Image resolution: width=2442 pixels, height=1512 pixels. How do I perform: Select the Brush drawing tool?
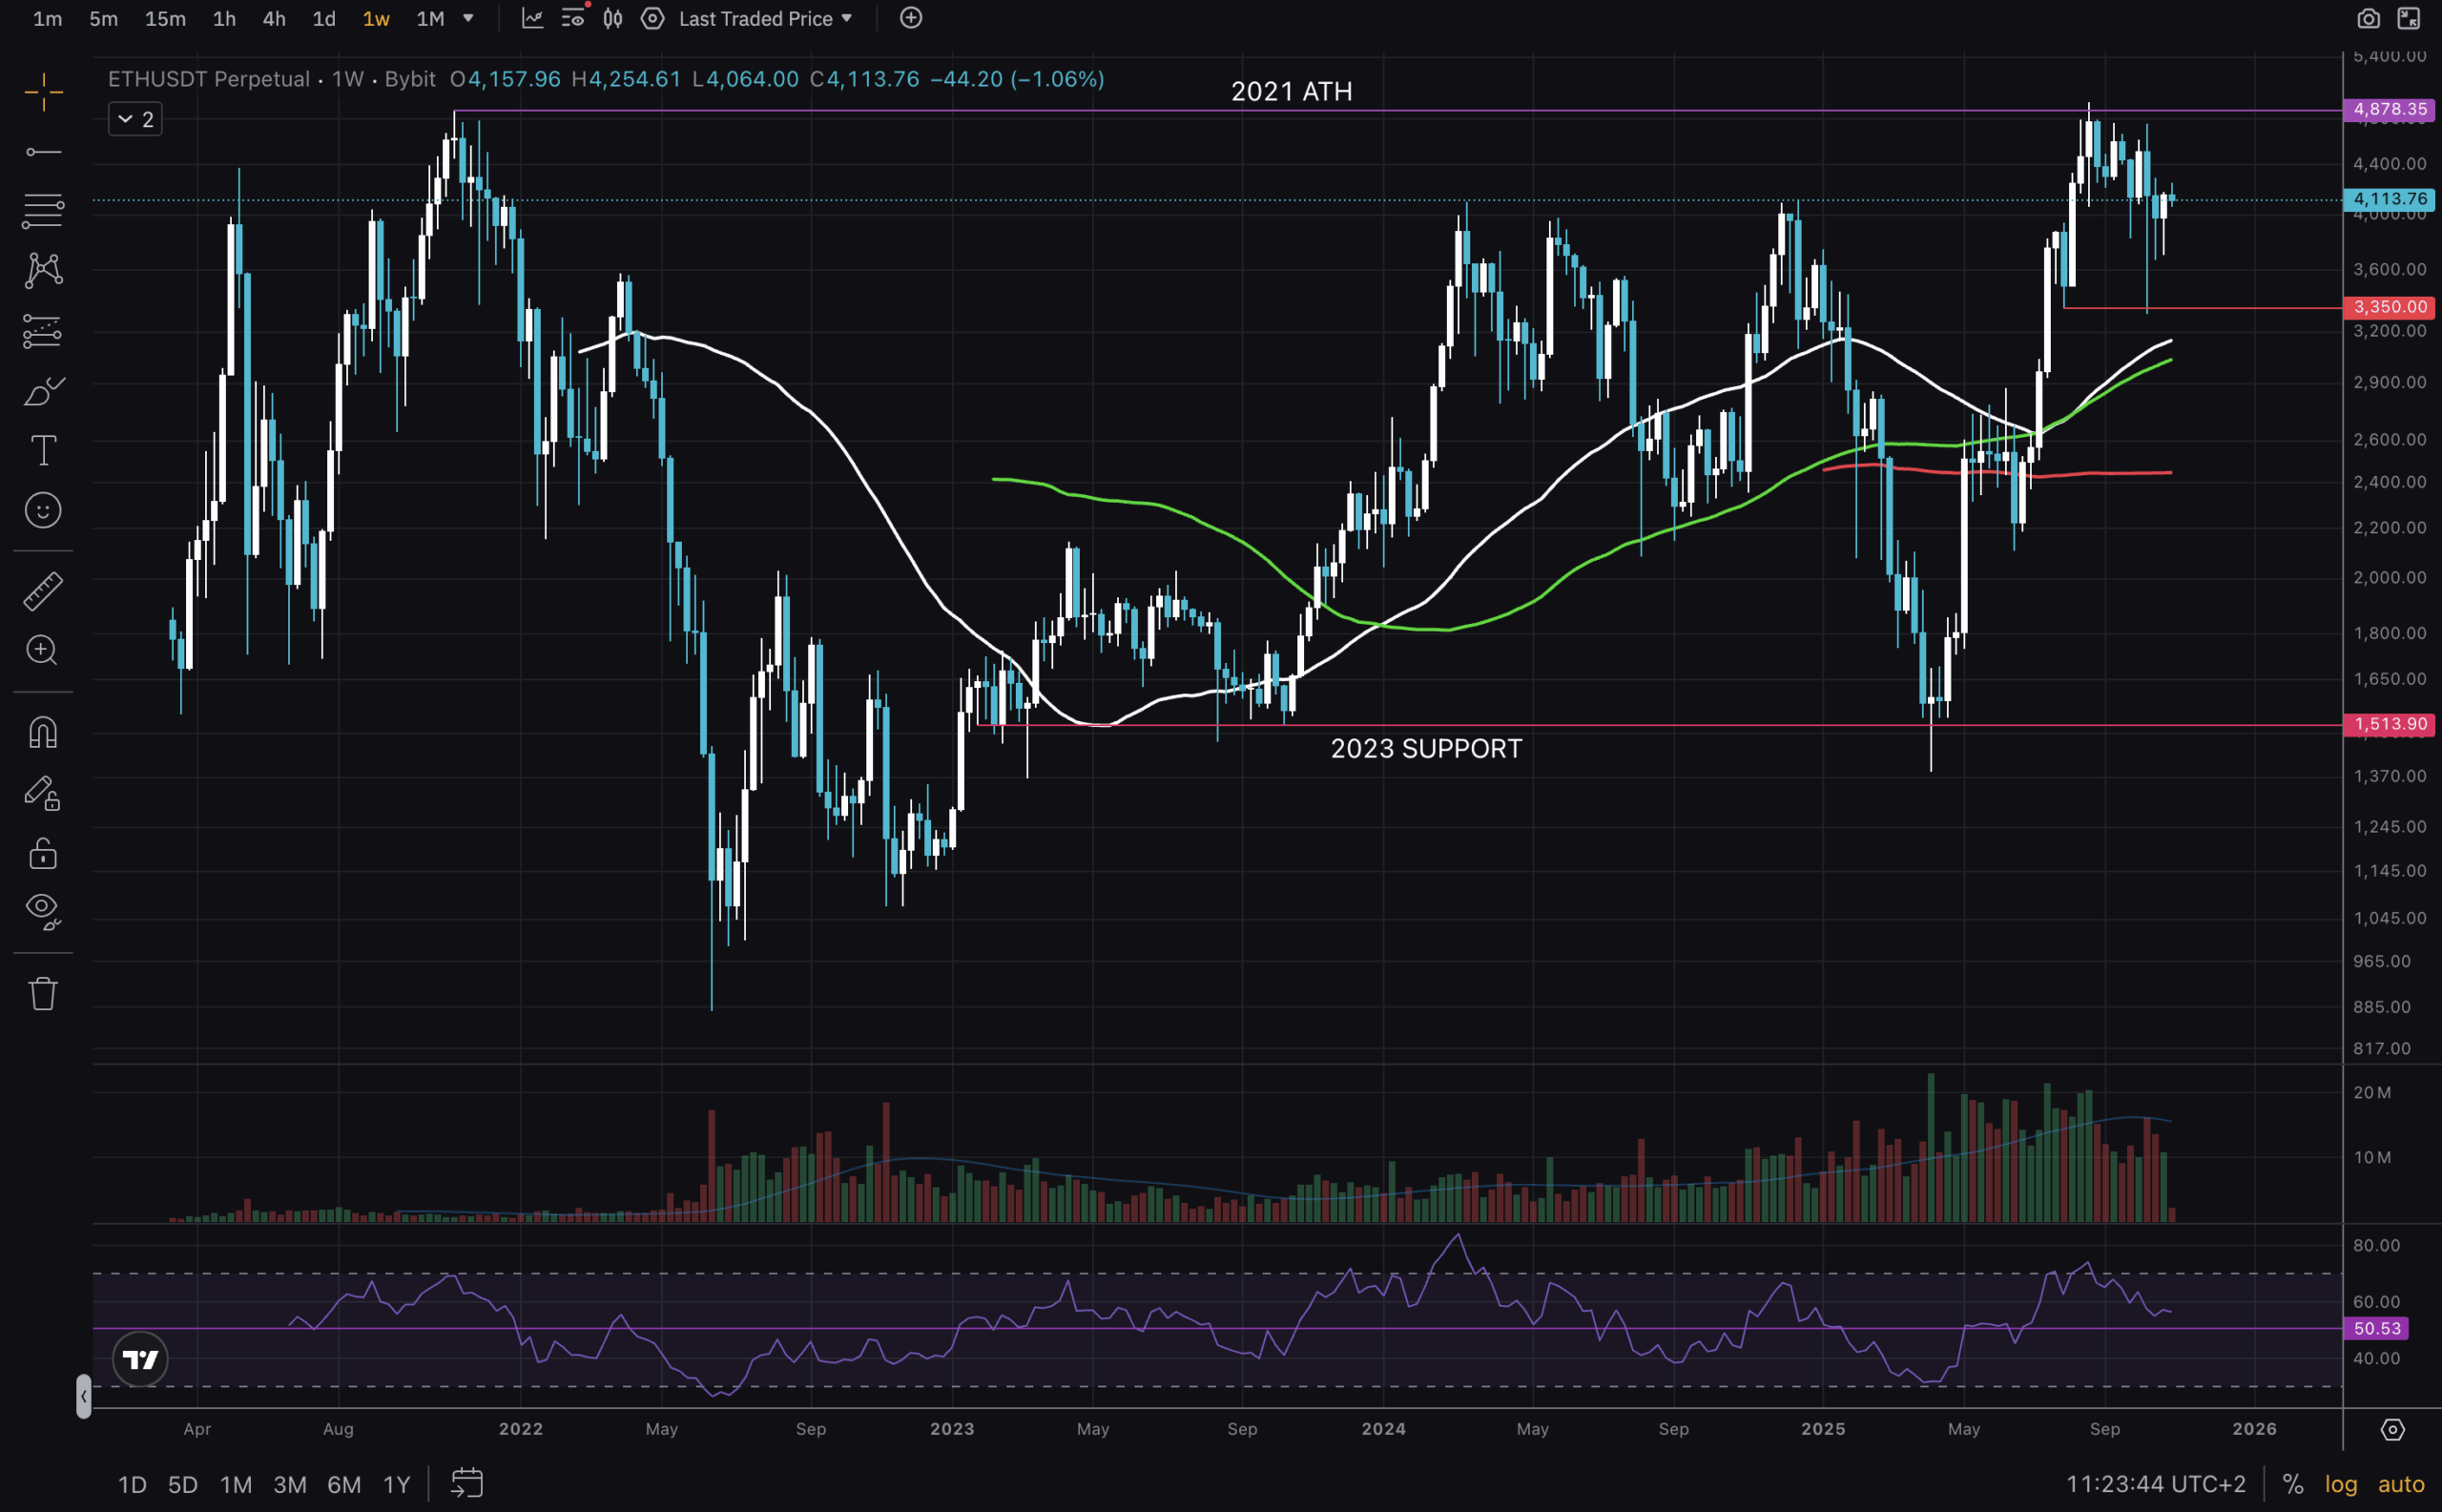(43, 391)
